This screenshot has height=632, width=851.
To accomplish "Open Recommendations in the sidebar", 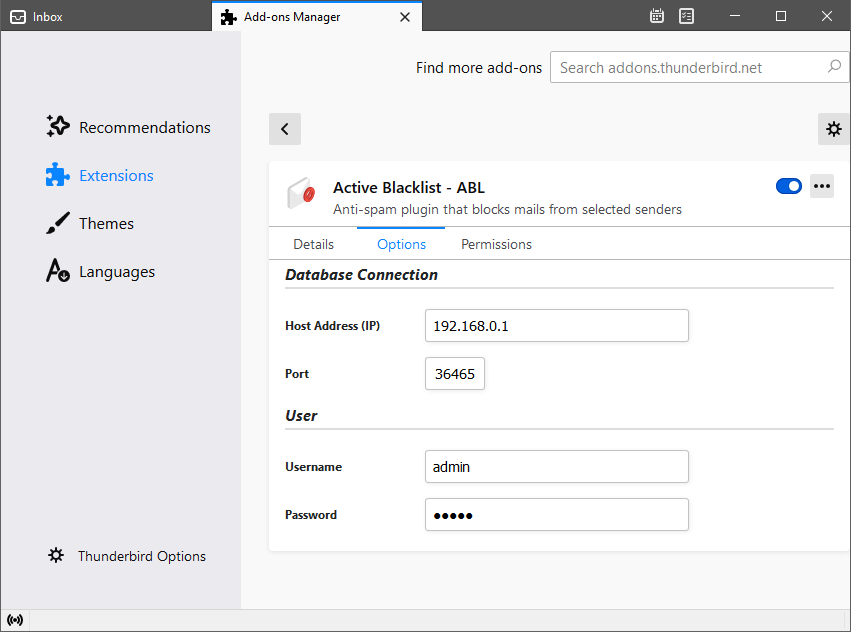I will tap(129, 127).
